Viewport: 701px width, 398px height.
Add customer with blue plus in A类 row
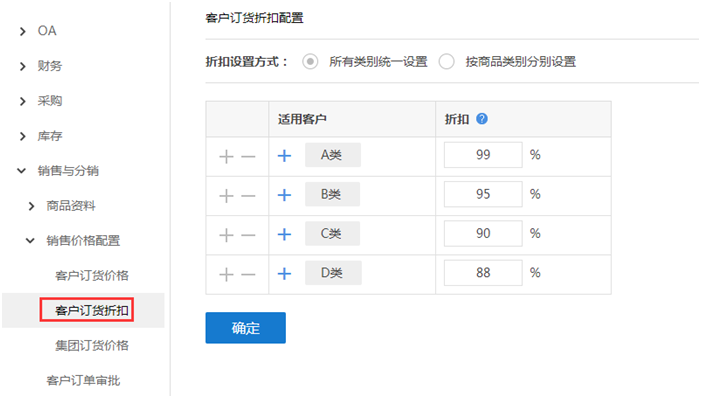[284, 156]
